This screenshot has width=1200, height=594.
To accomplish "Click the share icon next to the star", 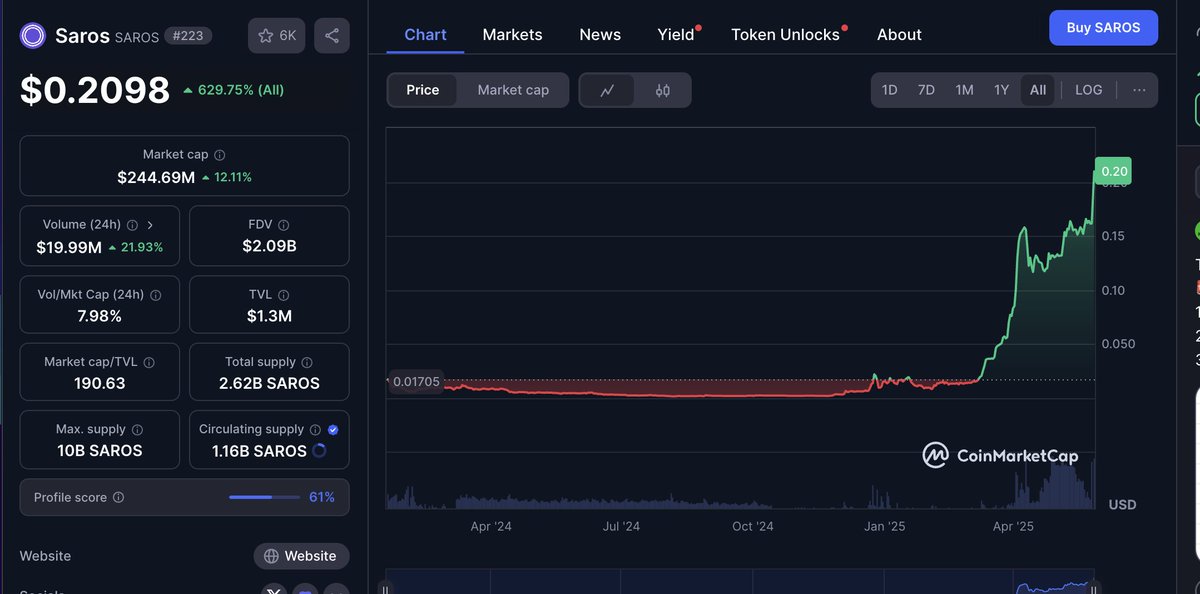I will tap(331, 35).
